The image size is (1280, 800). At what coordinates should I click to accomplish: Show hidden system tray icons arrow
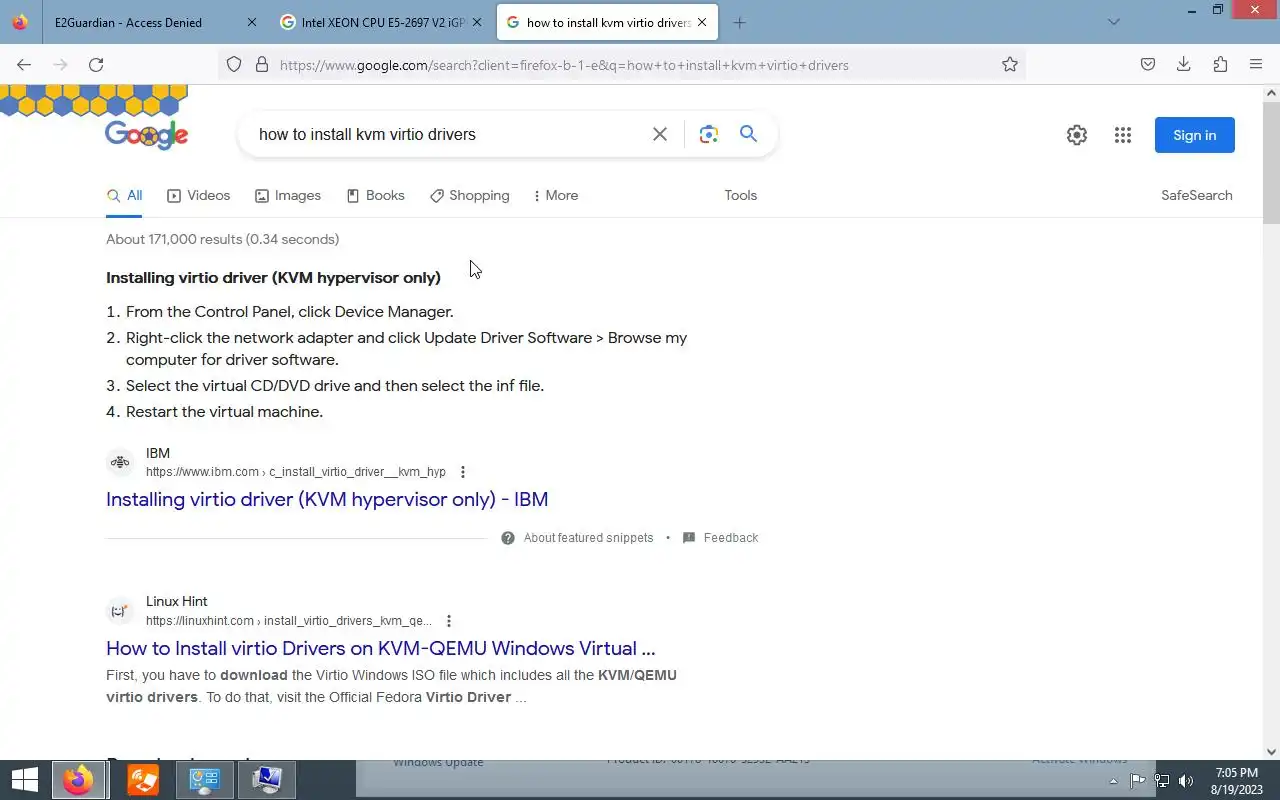point(1114,781)
